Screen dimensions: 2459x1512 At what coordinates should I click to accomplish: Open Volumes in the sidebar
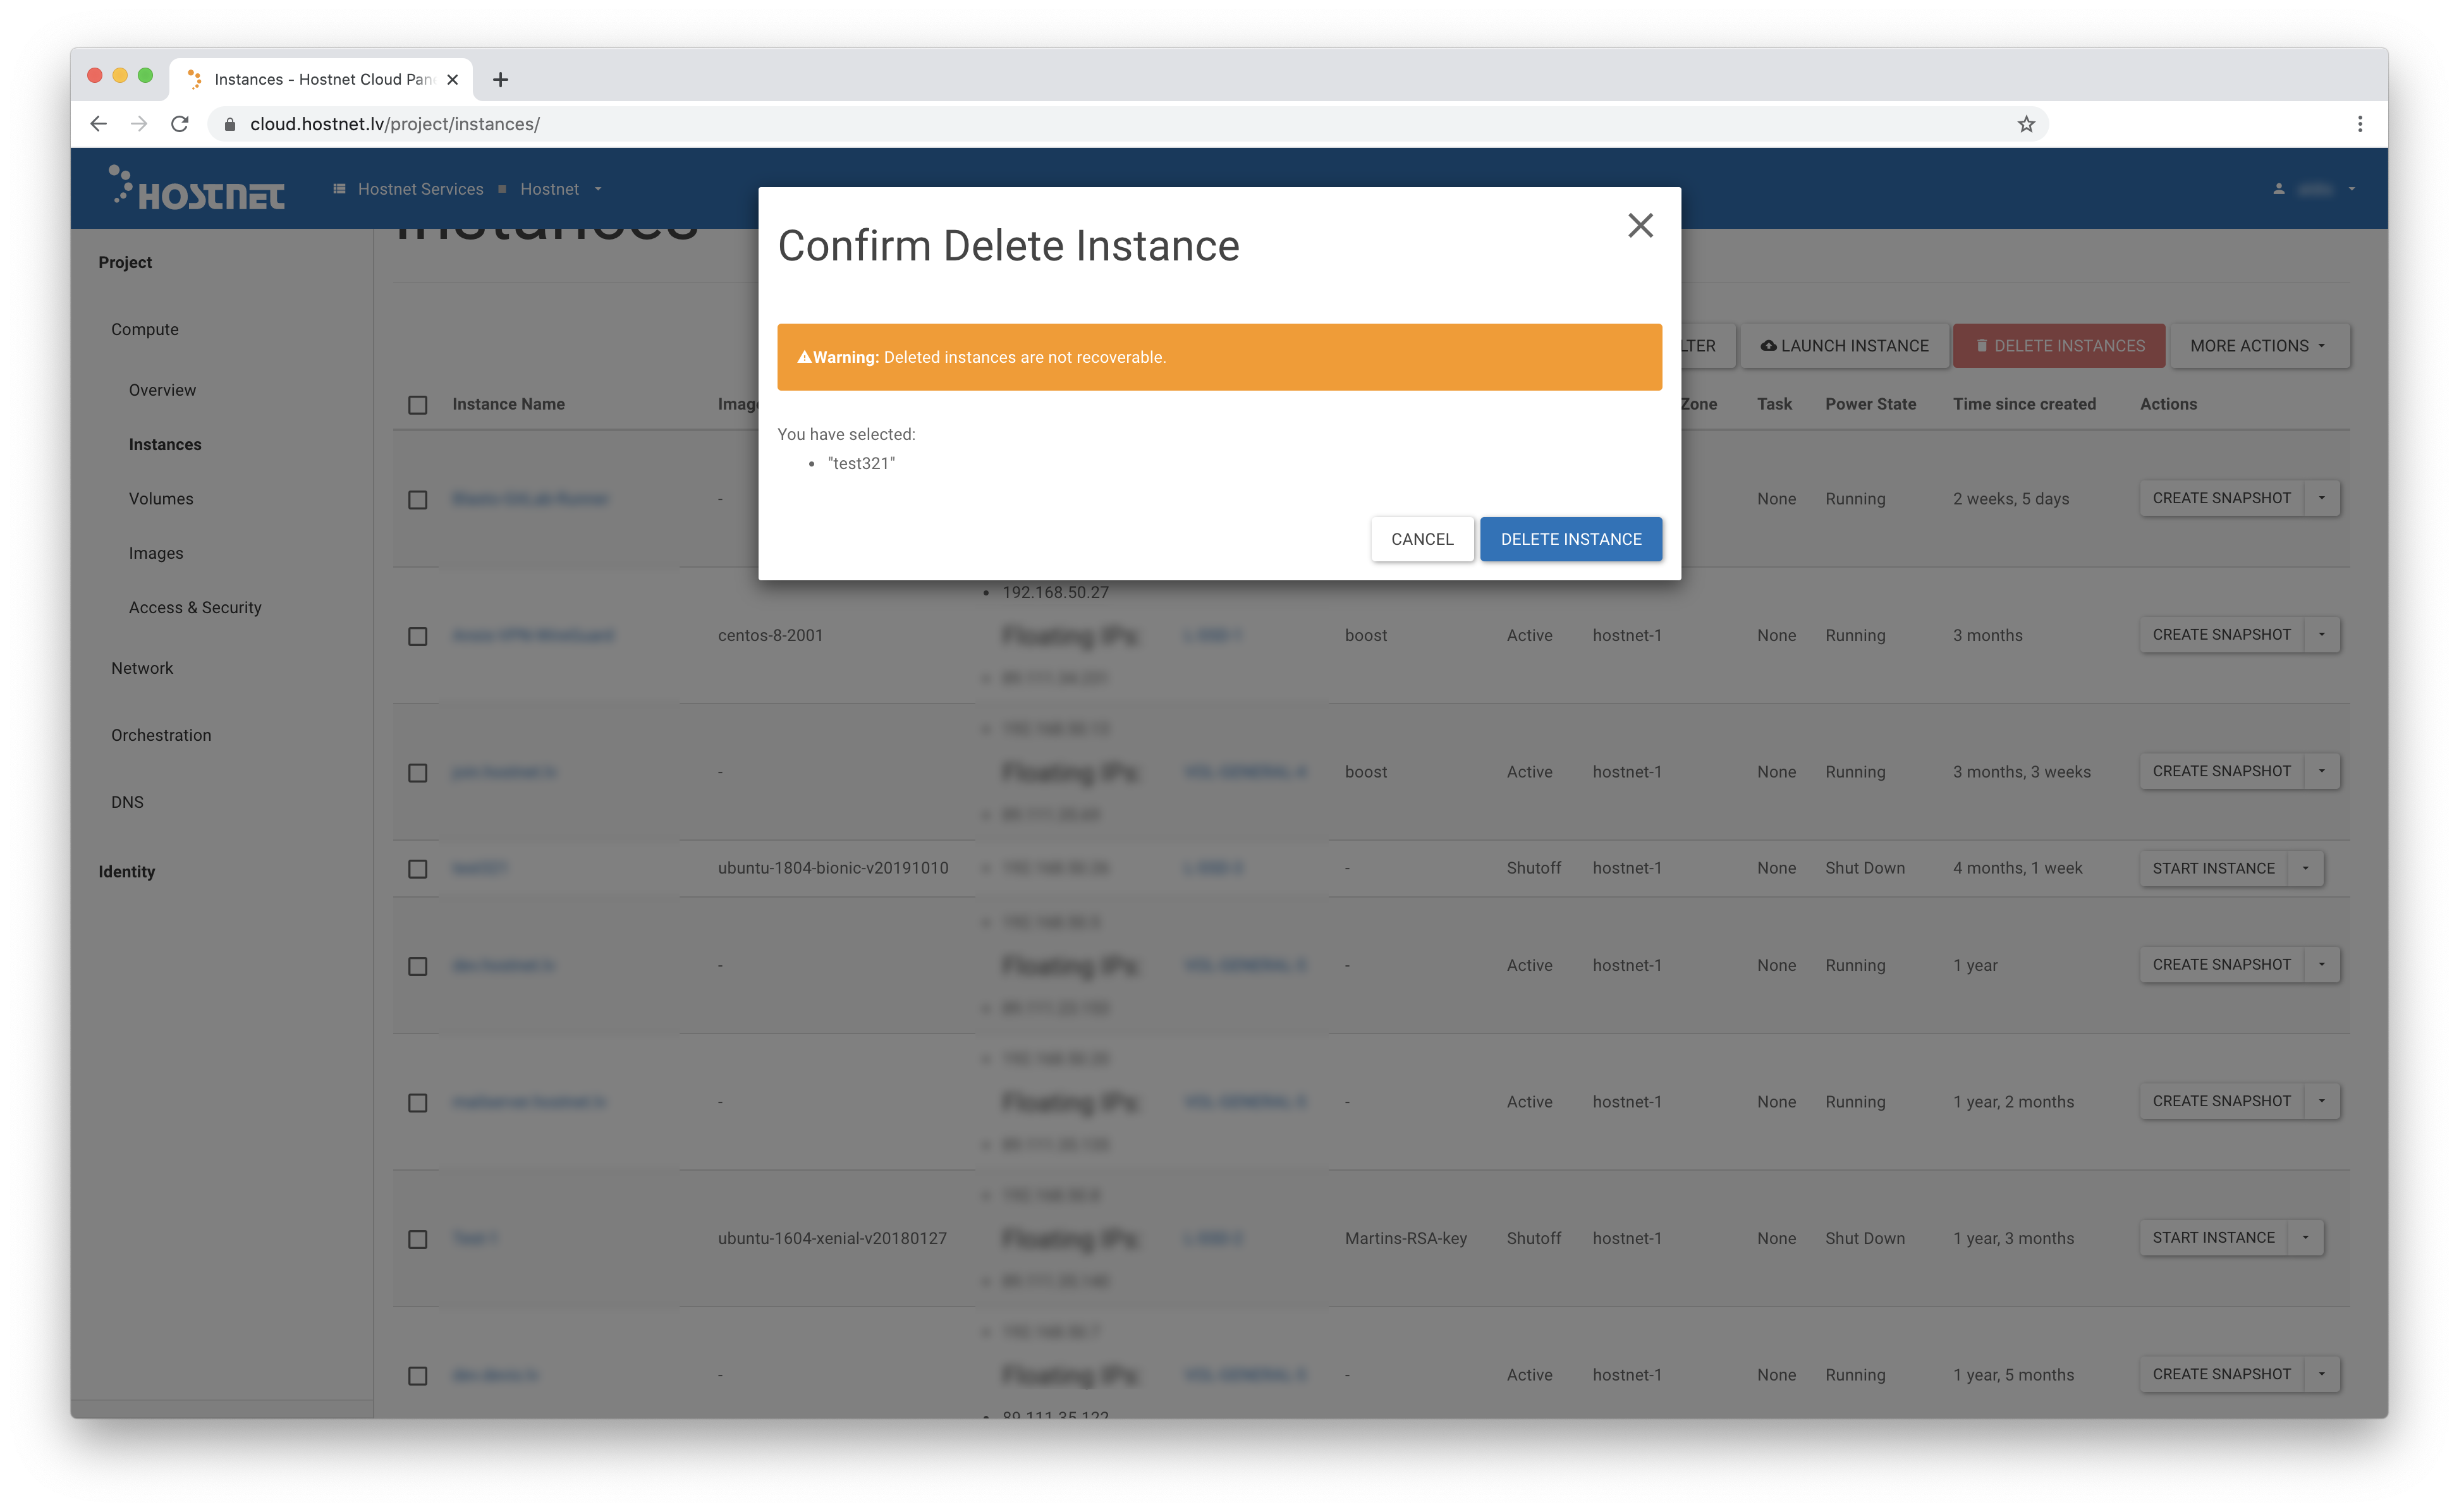click(161, 499)
